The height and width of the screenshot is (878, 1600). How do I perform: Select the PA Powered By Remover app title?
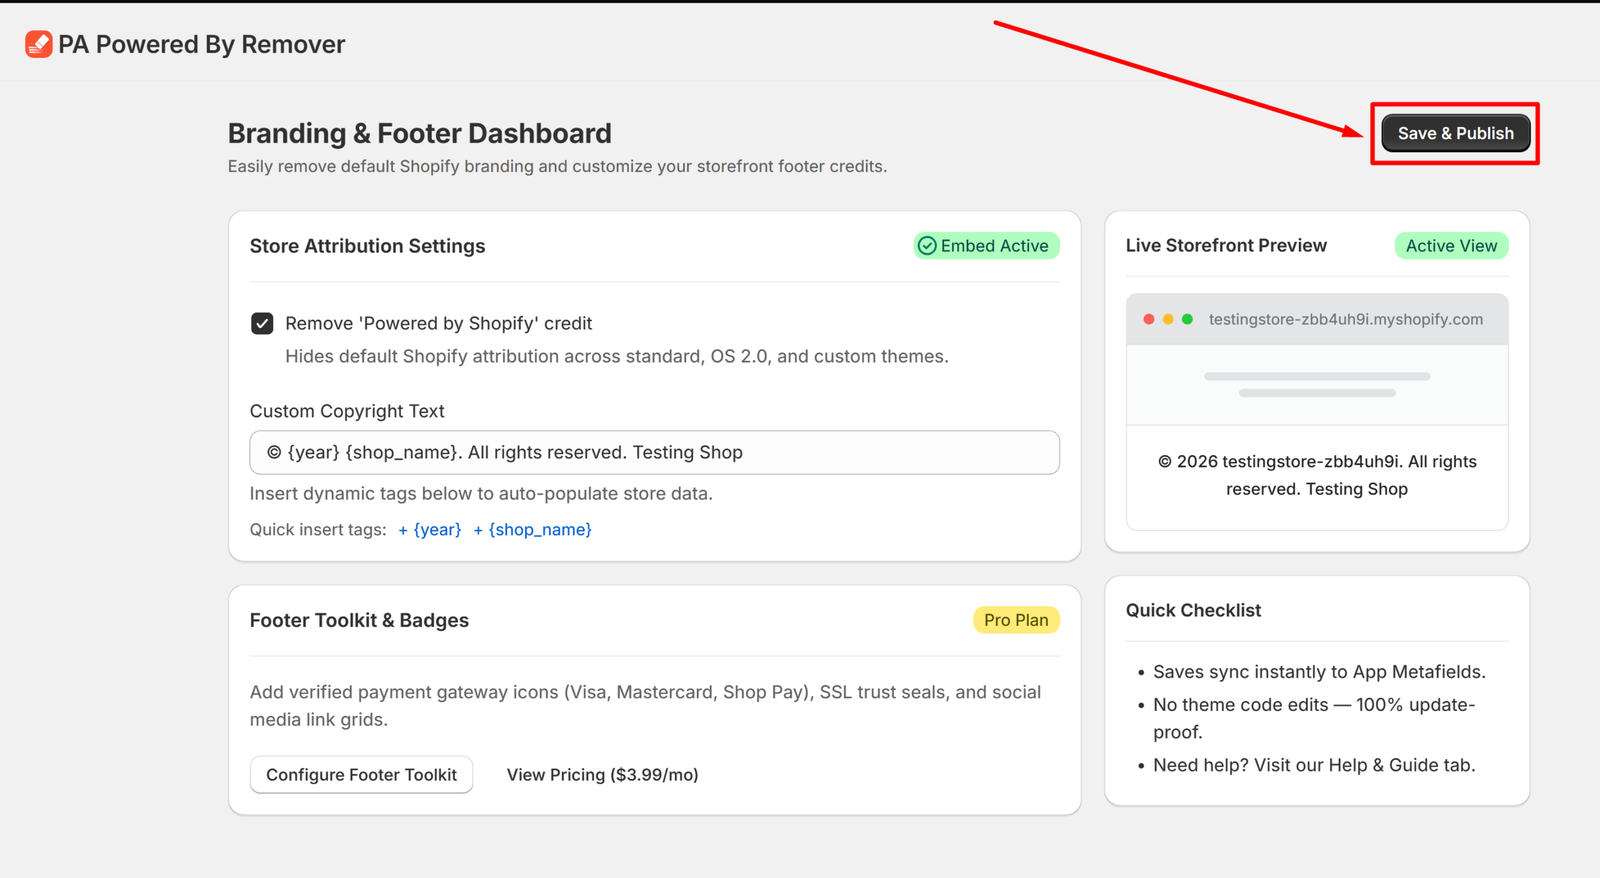(202, 44)
